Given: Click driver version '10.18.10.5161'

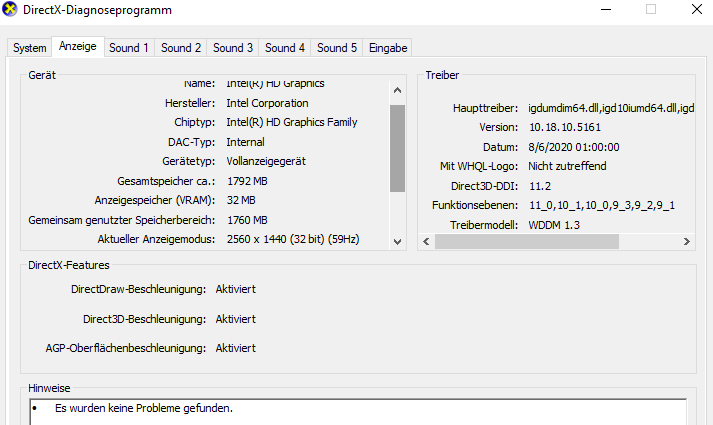Looking at the screenshot, I should [x=565, y=127].
